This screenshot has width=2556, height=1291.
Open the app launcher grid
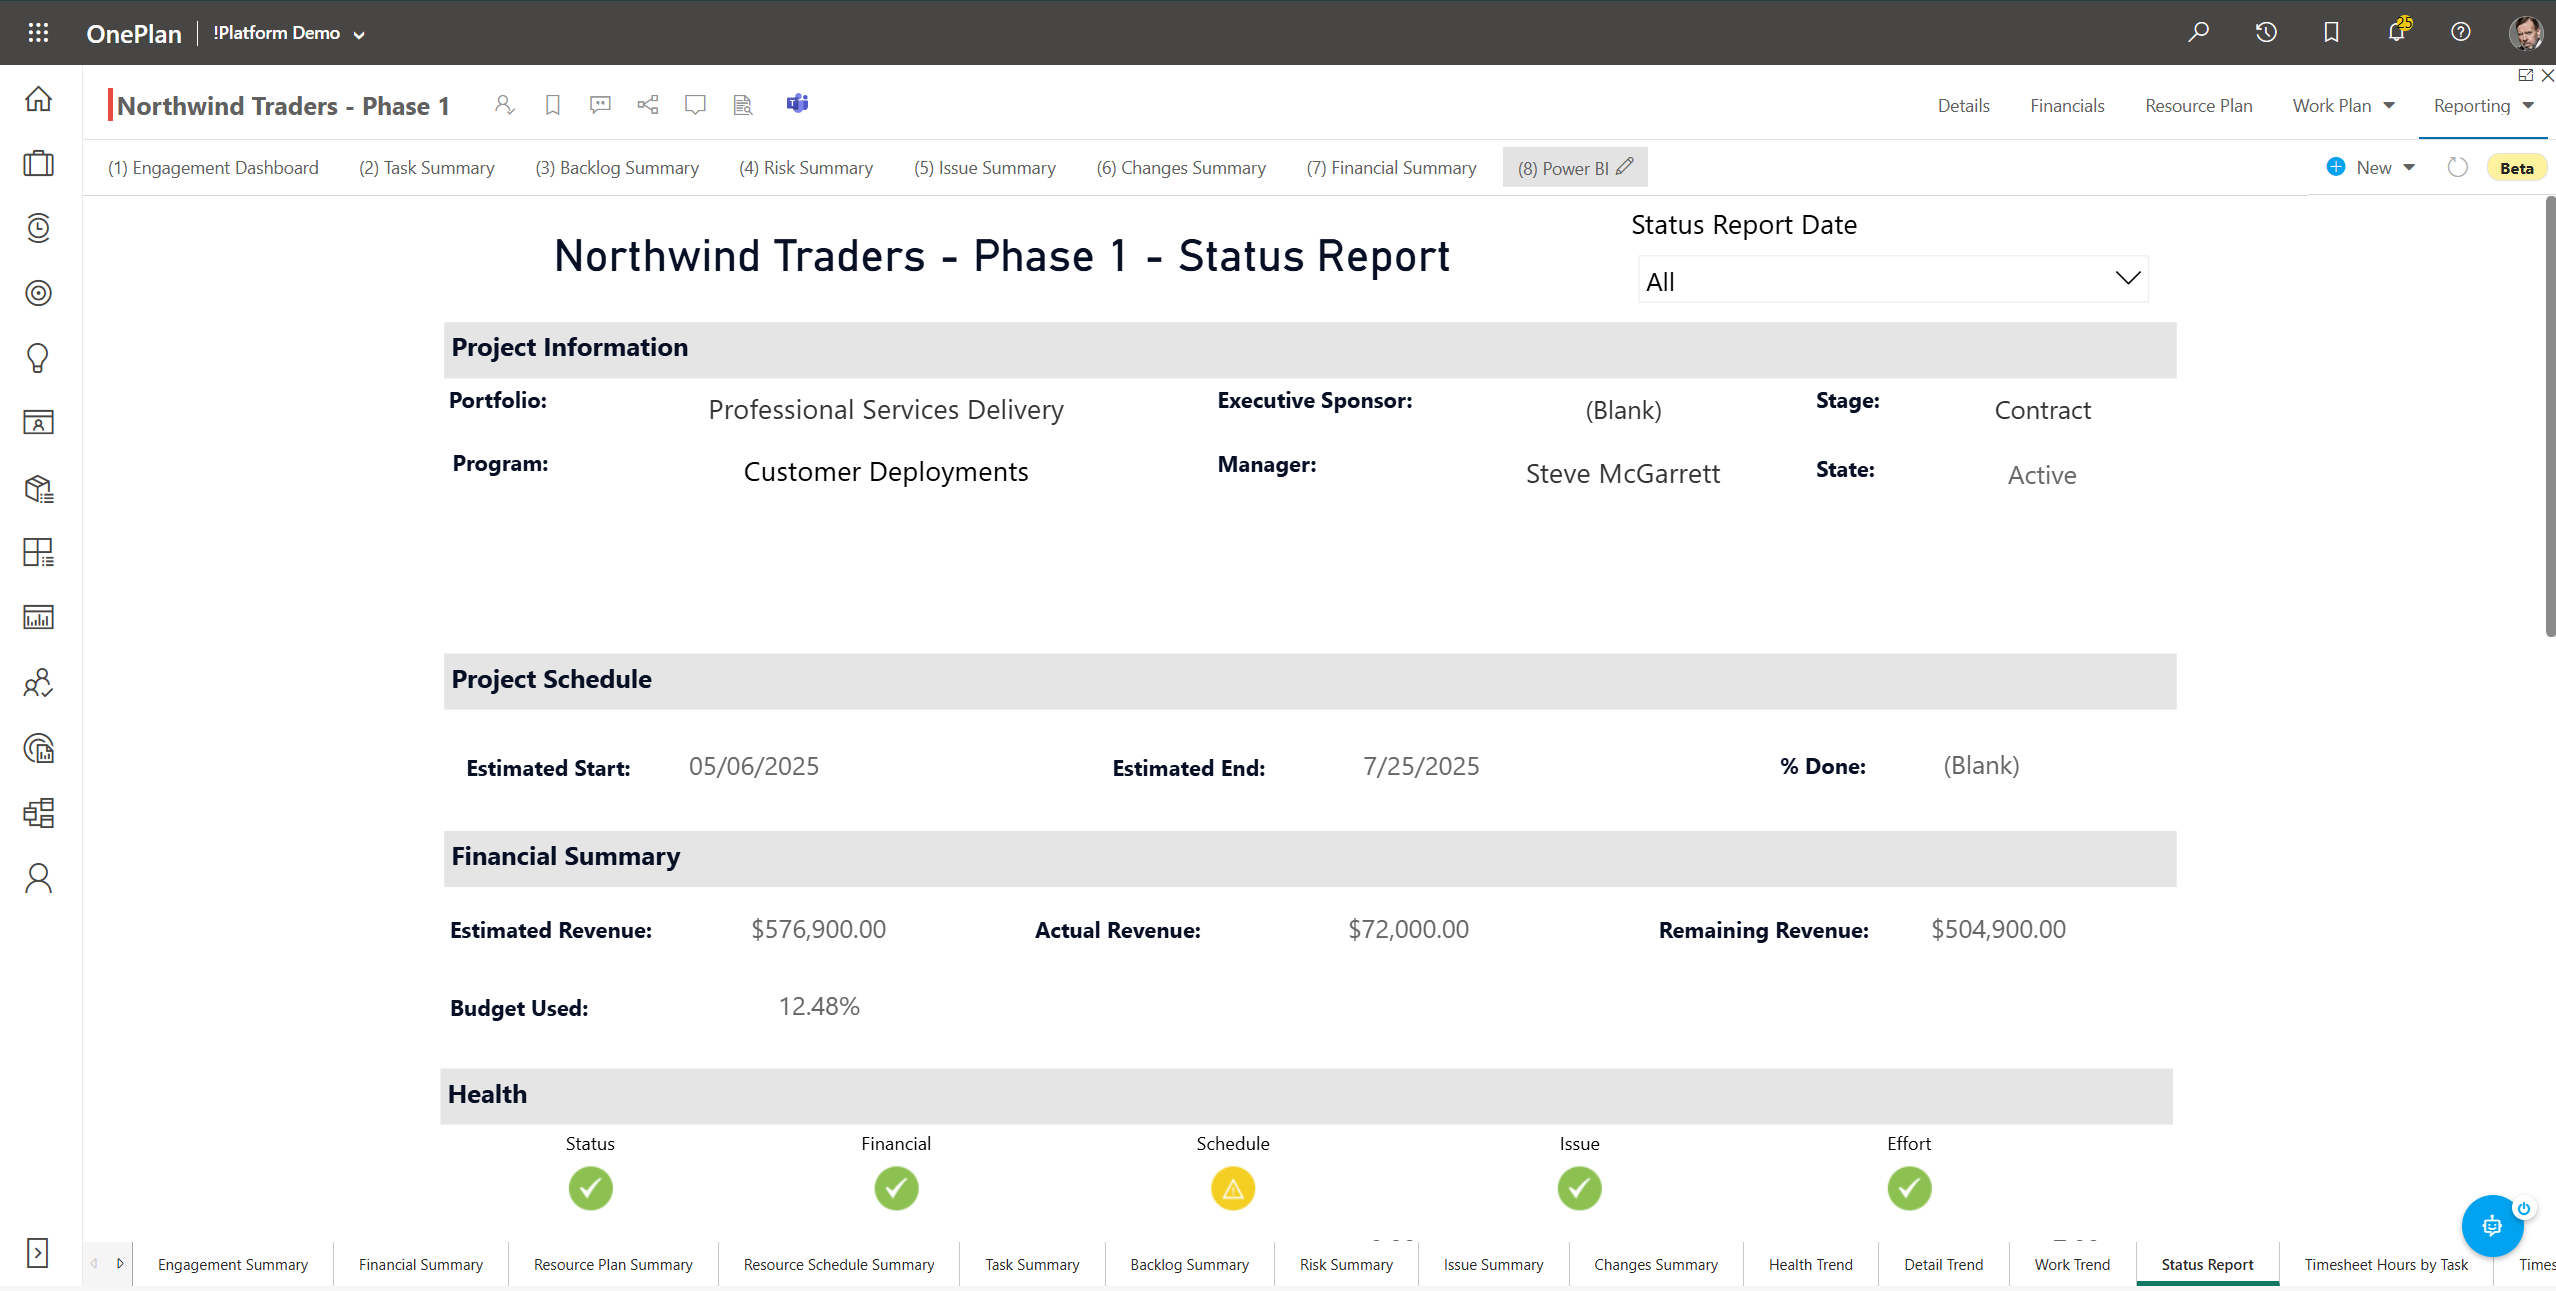tap(38, 33)
